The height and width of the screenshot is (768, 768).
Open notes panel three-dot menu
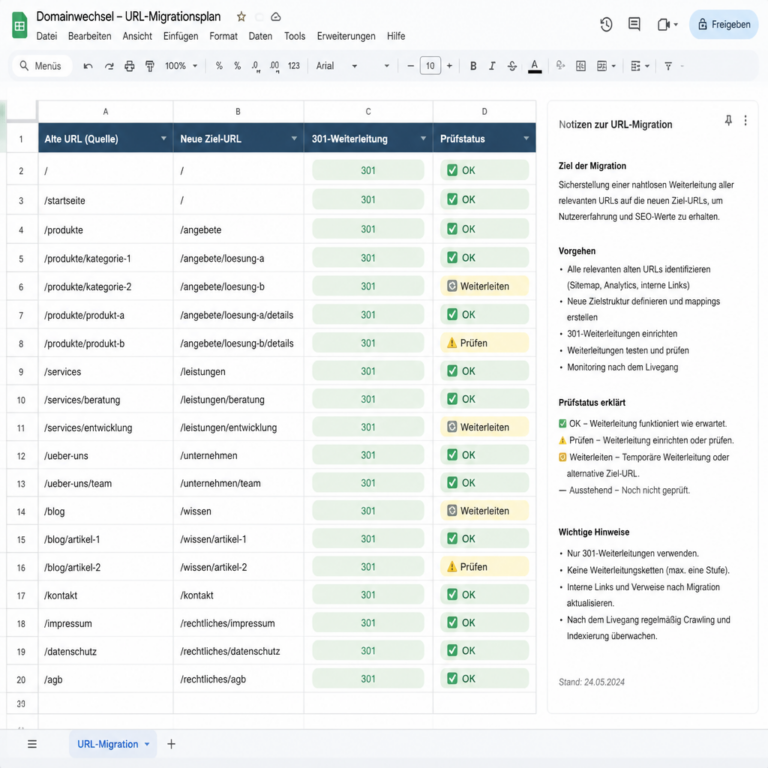745,120
